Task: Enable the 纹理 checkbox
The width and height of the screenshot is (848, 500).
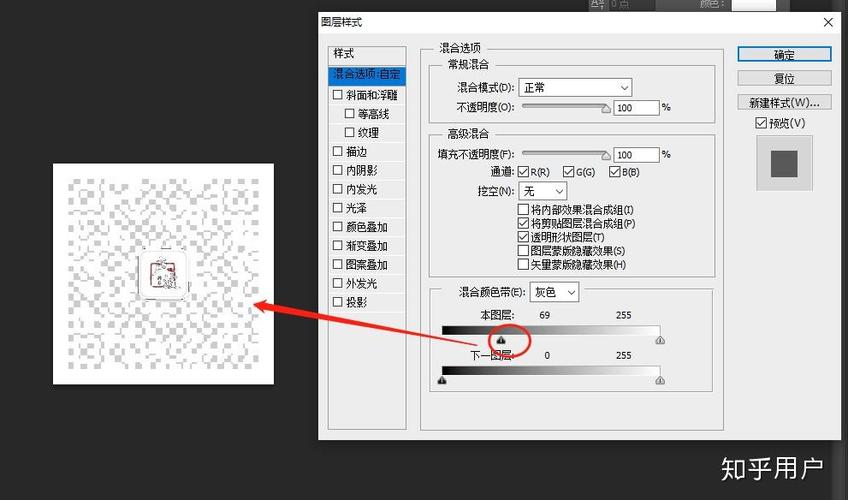Action: click(349, 132)
